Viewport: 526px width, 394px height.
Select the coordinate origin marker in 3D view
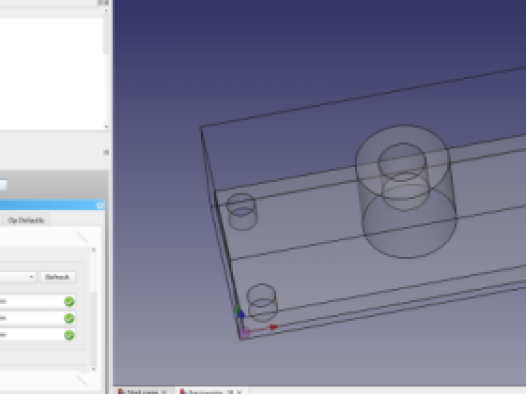(244, 333)
